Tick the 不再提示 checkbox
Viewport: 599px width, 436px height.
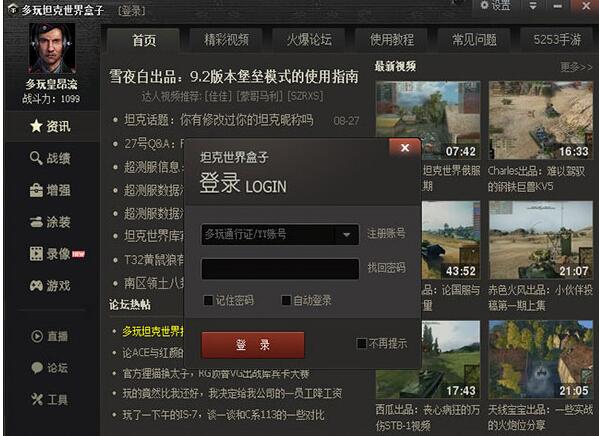tap(361, 344)
